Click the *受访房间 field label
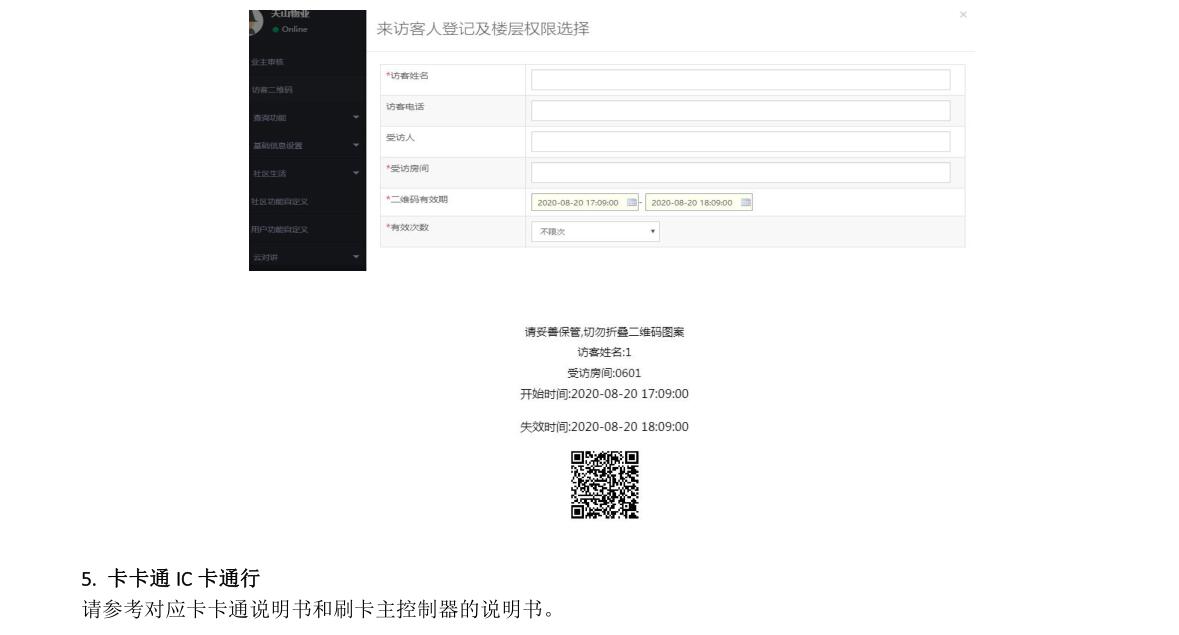1179x635 pixels. (x=408, y=168)
